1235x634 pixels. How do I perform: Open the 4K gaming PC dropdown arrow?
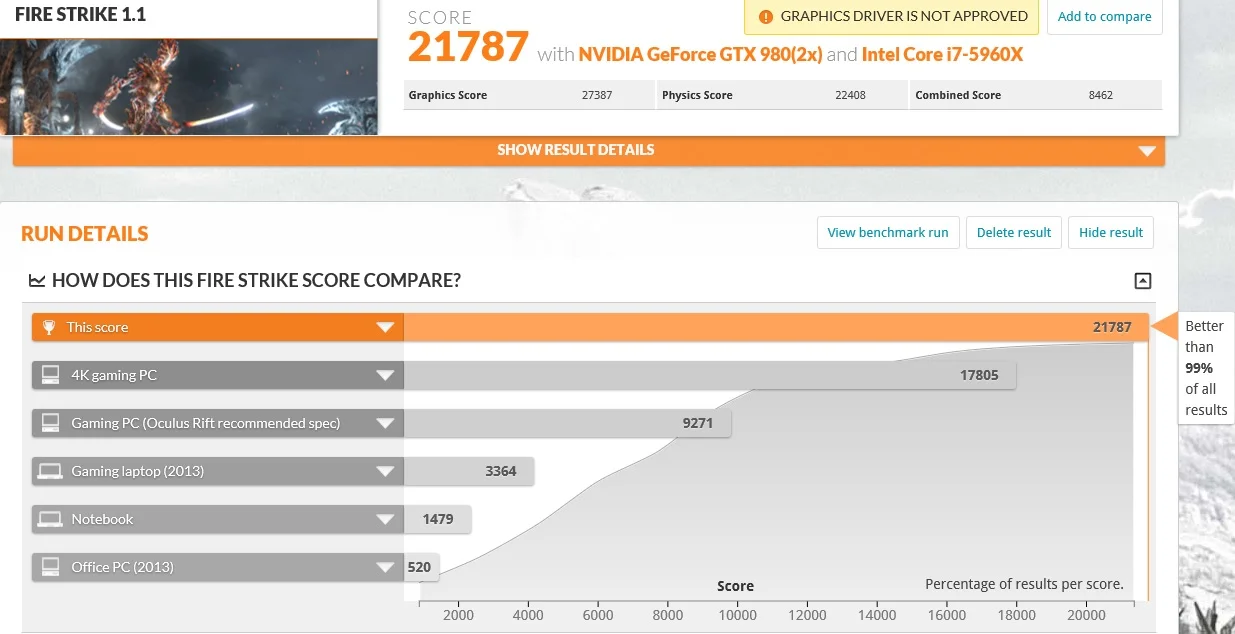pyautogui.click(x=385, y=376)
